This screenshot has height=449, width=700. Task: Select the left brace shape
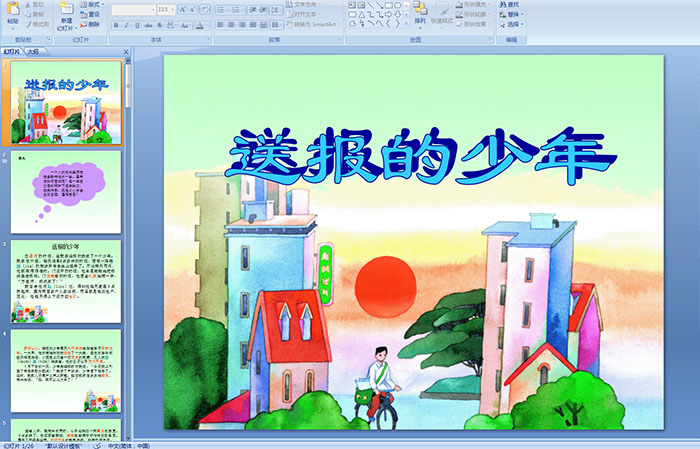(388, 23)
